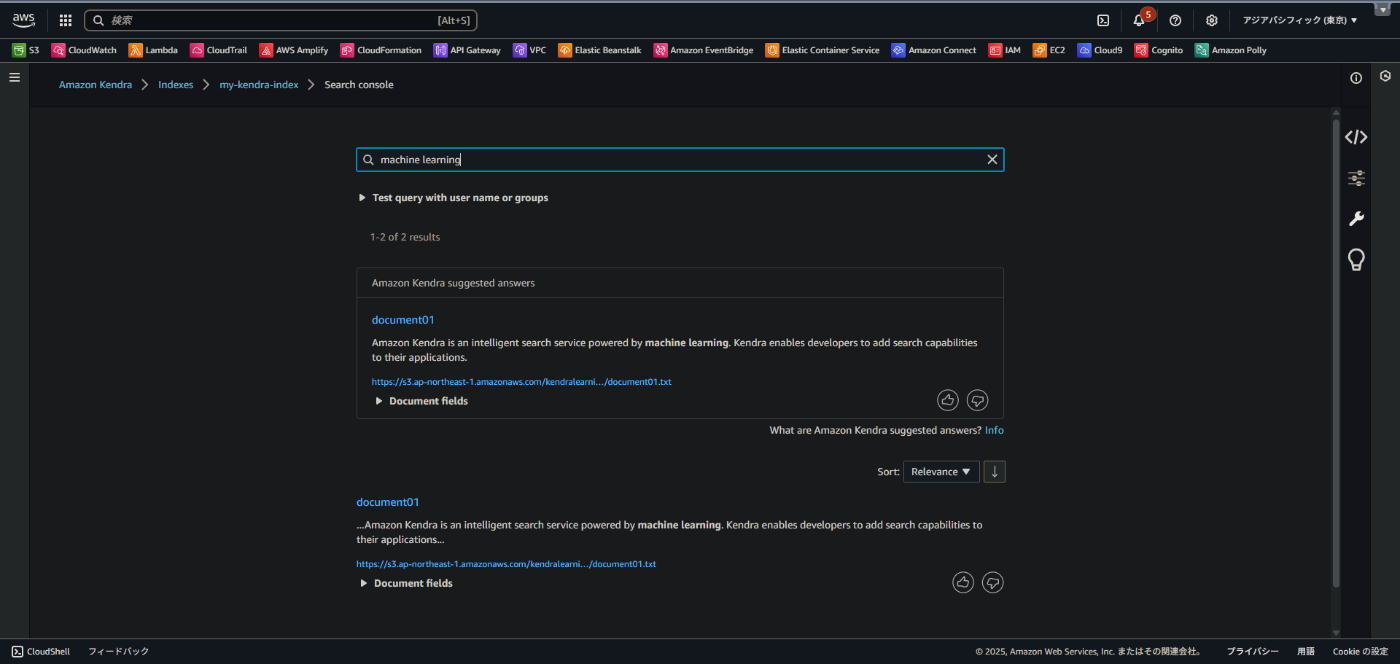
Task: Open the lightbulb suggestions icon
Action: click(x=1356, y=261)
